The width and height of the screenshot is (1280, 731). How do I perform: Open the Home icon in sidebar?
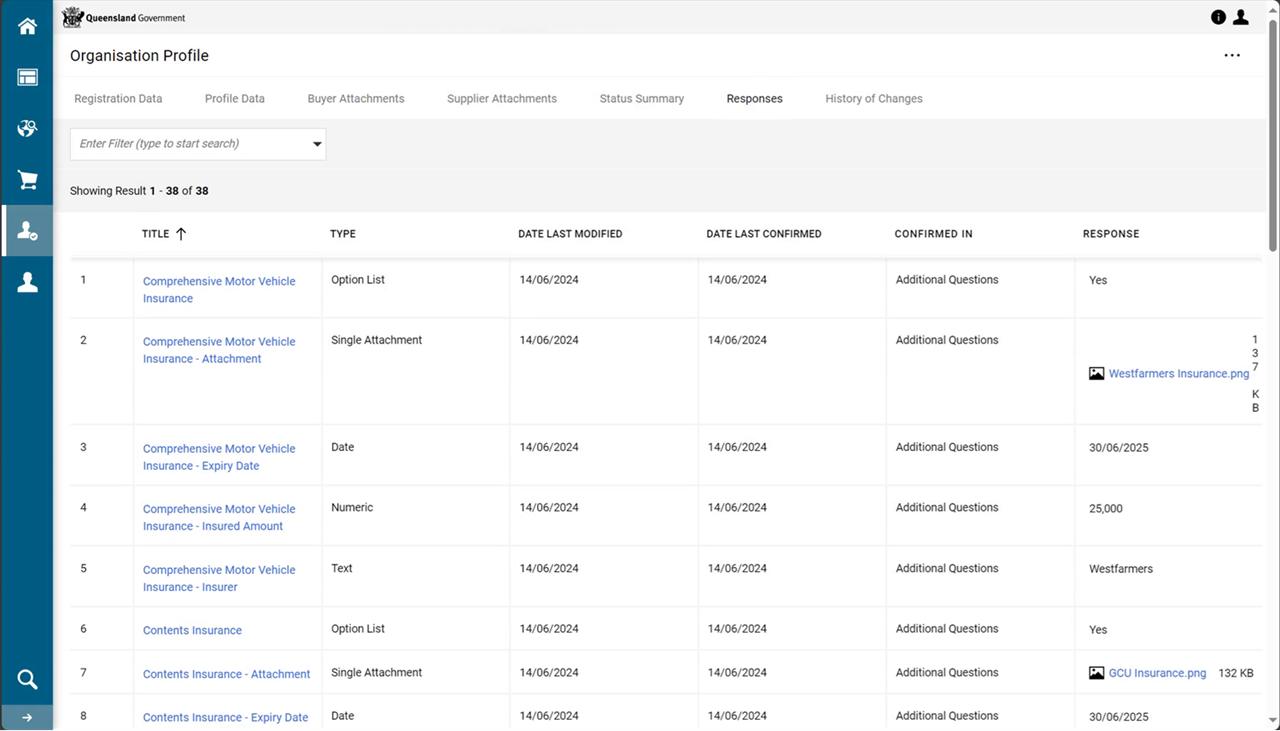(x=27, y=26)
